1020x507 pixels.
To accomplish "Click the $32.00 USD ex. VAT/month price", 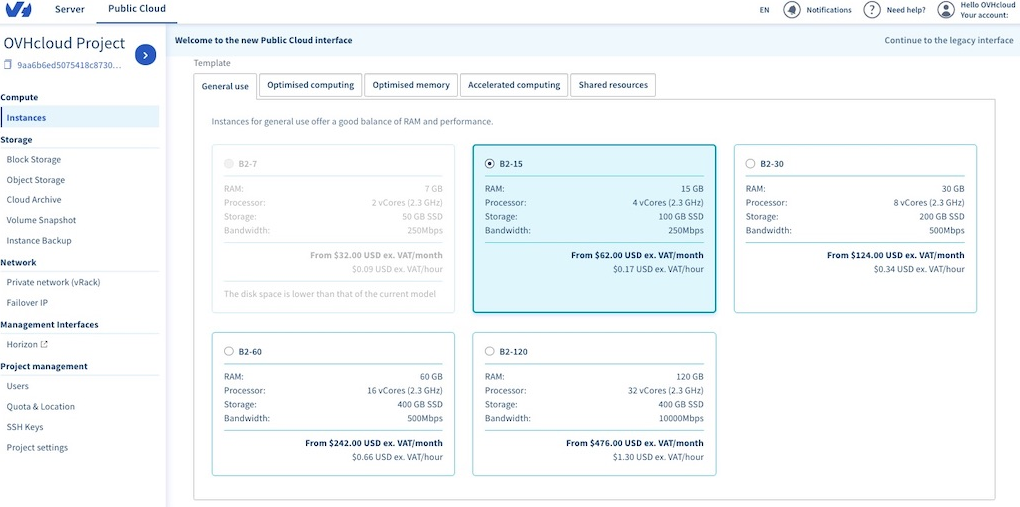I will (x=377, y=255).
